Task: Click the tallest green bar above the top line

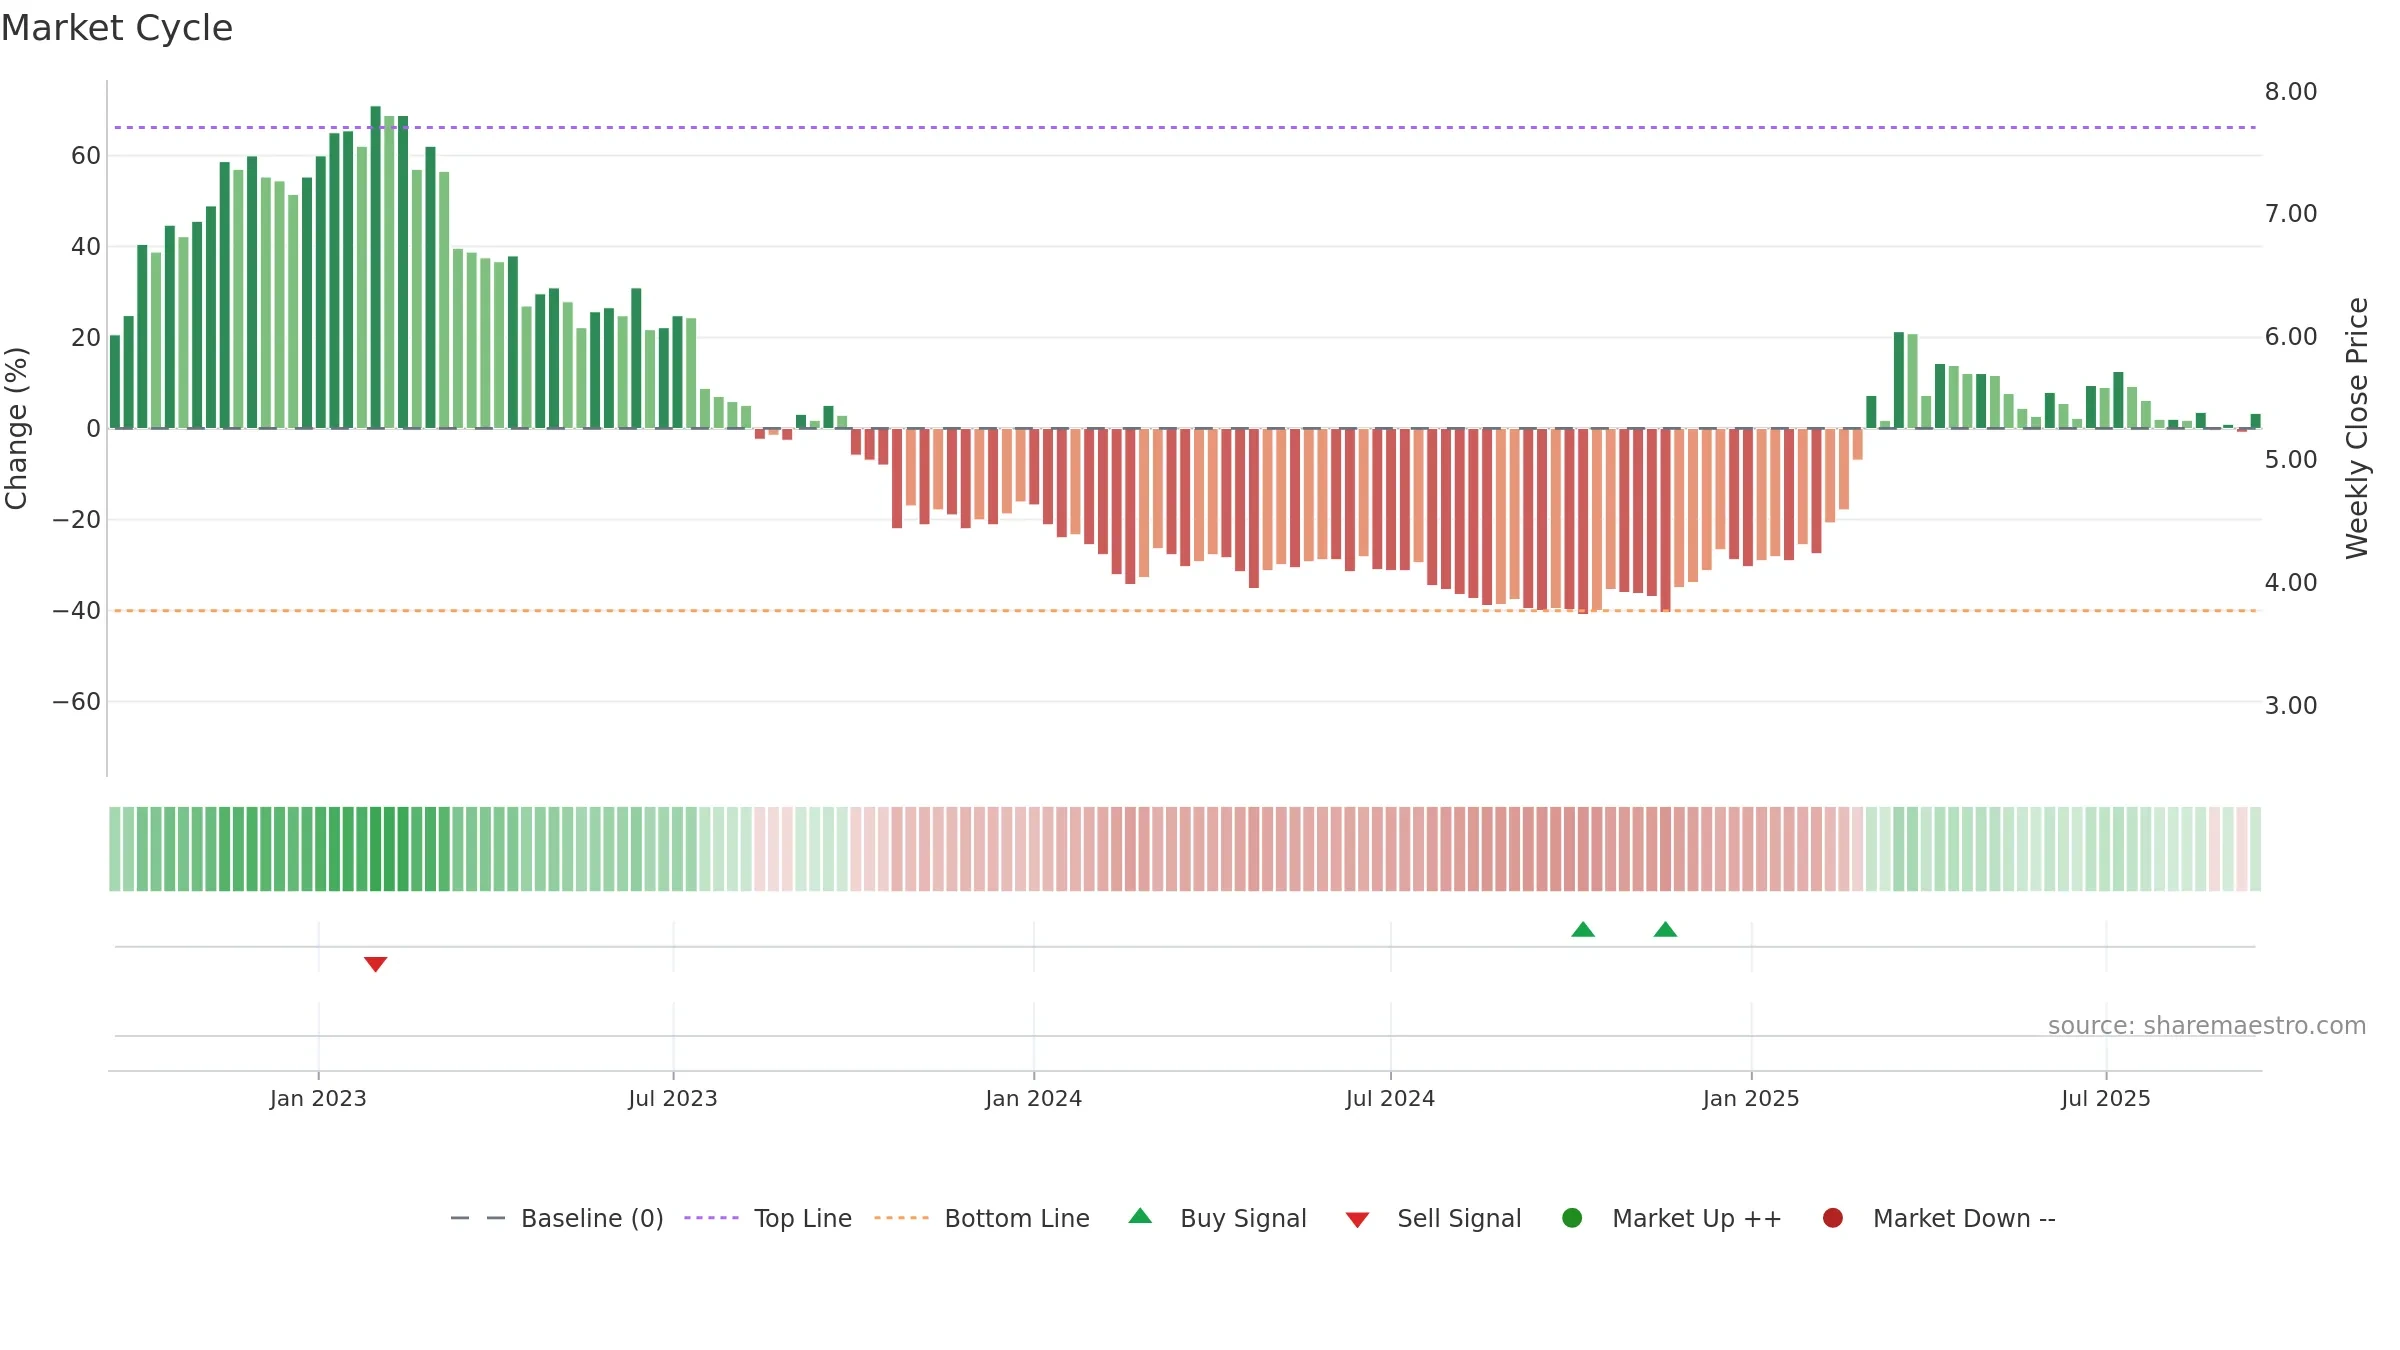Action: click(x=375, y=267)
